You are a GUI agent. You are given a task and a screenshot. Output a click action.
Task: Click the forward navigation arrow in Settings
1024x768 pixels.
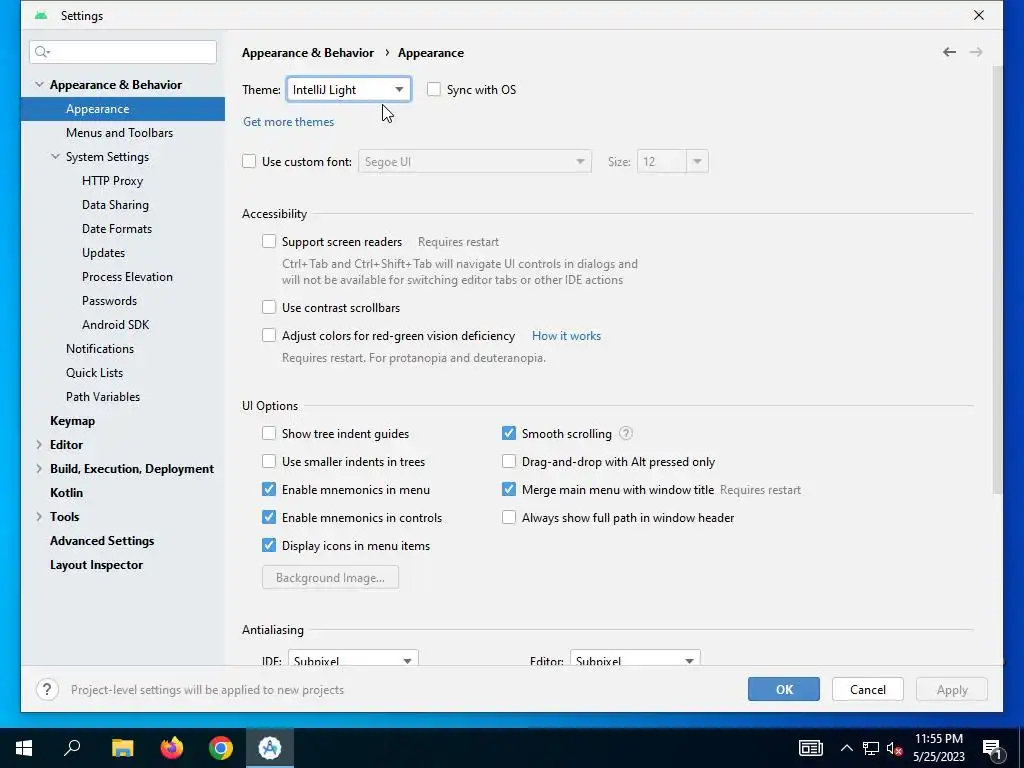[x=976, y=52]
